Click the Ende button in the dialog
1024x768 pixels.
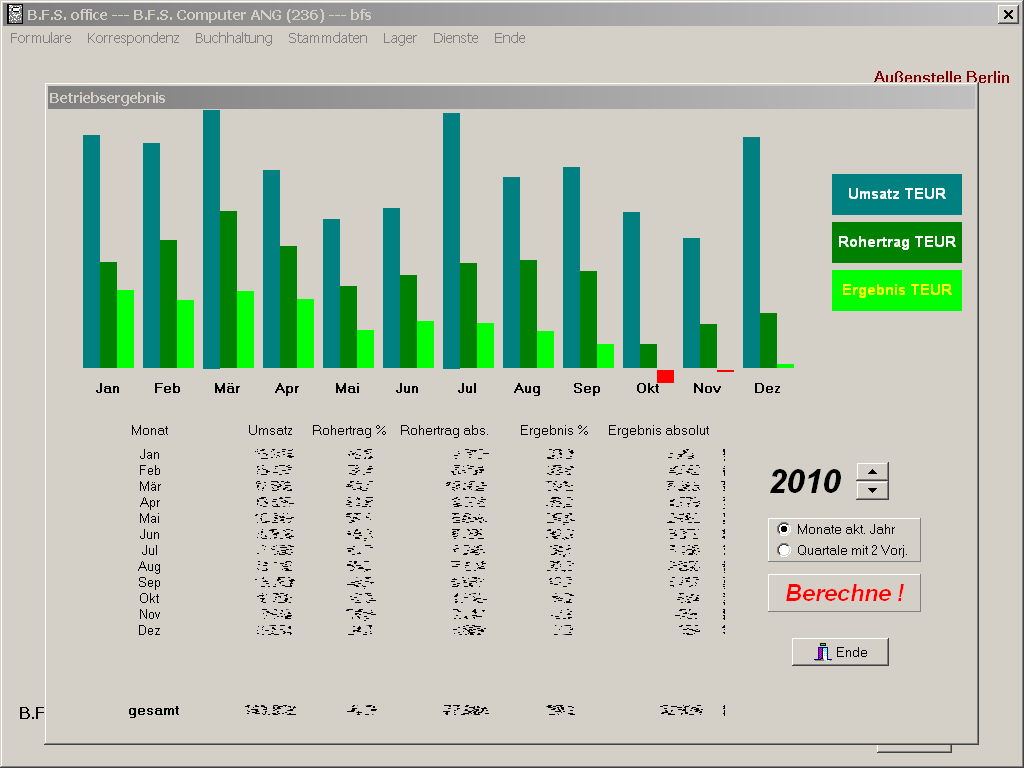pyautogui.click(x=840, y=652)
